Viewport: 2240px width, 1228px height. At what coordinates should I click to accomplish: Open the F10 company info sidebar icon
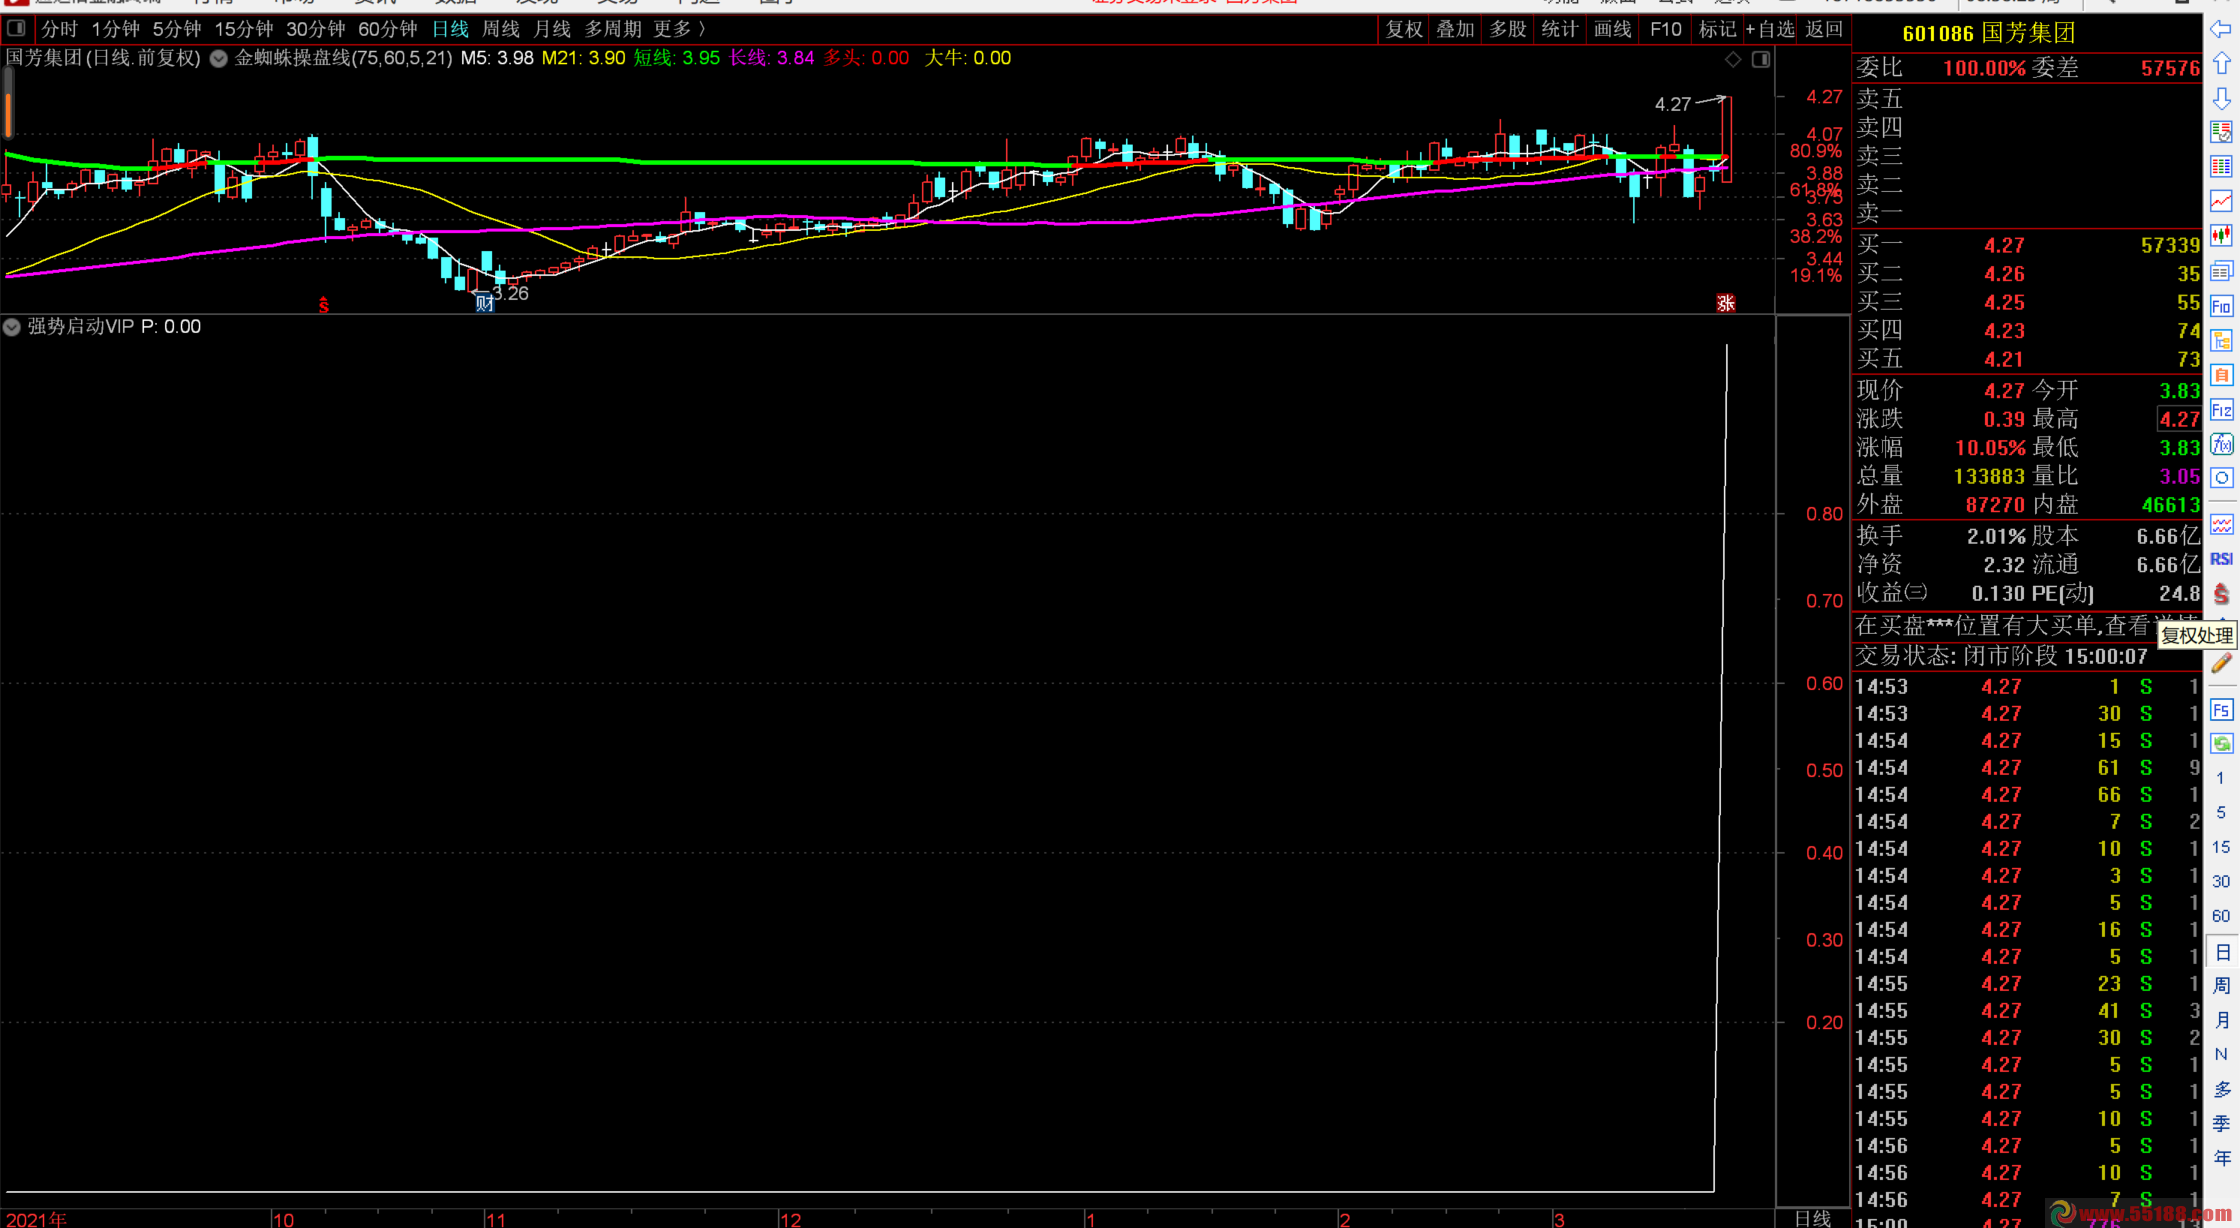coord(2221,306)
